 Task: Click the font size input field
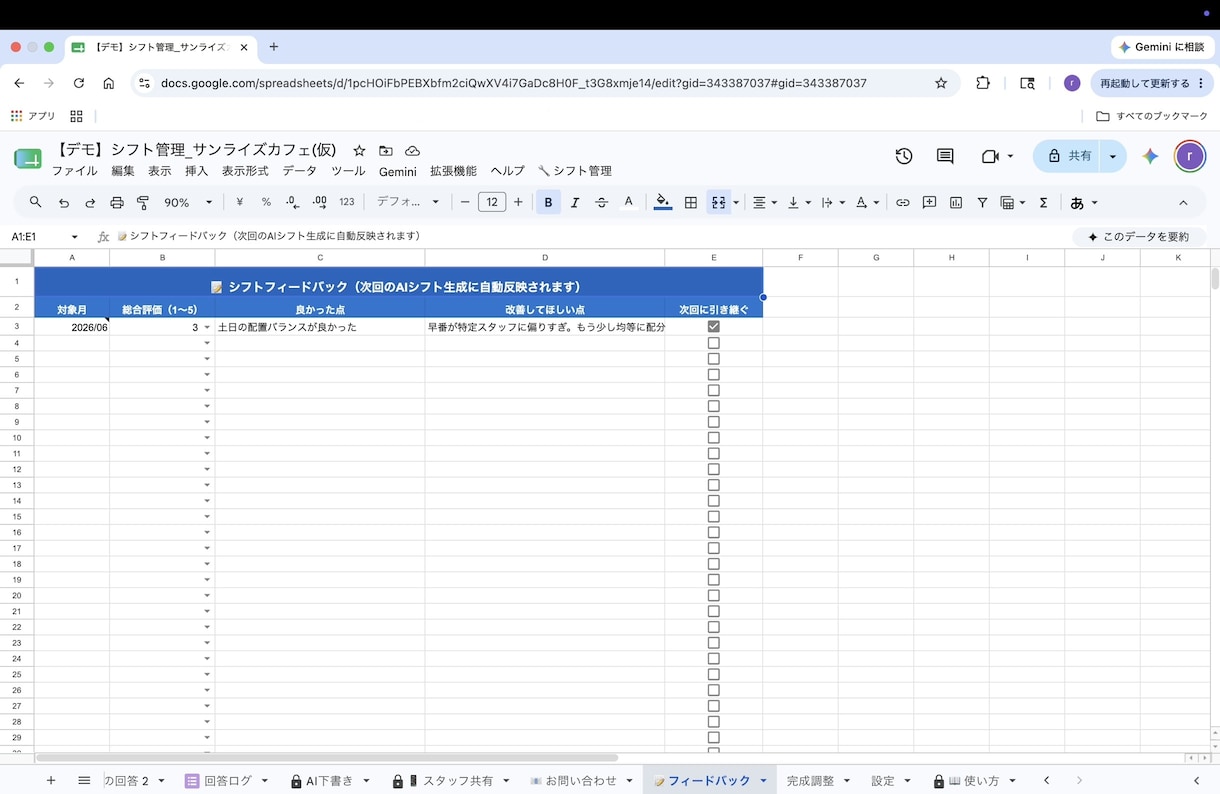click(492, 202)
